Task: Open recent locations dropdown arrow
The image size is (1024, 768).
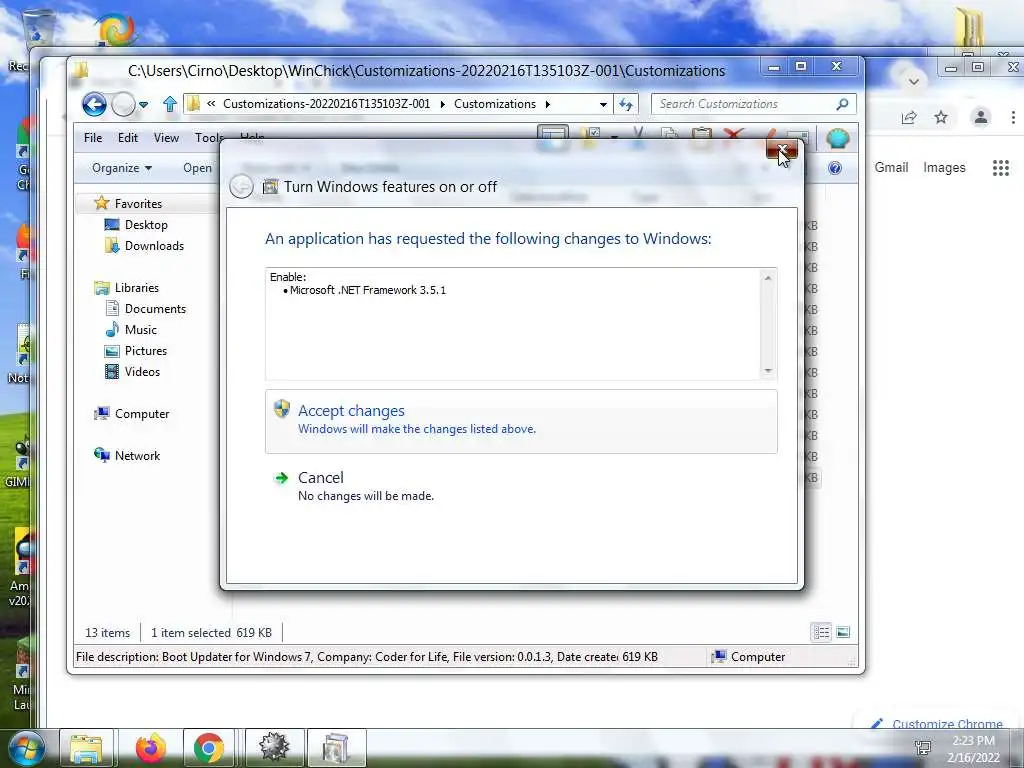Action: tap(144, 104)
